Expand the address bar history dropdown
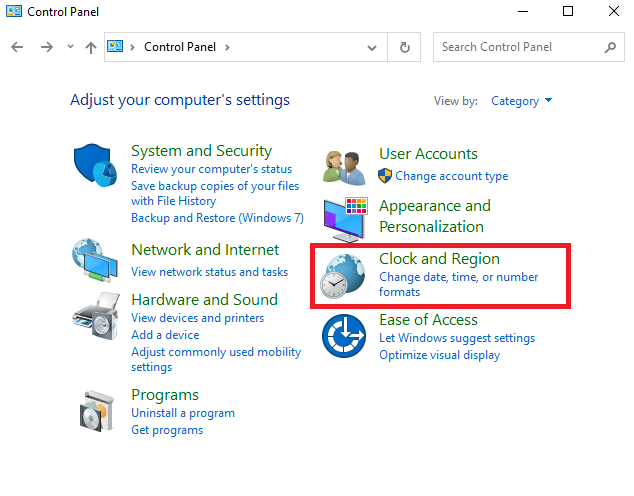The height and width of the screenshot is (496, 634). coord(372,47)
